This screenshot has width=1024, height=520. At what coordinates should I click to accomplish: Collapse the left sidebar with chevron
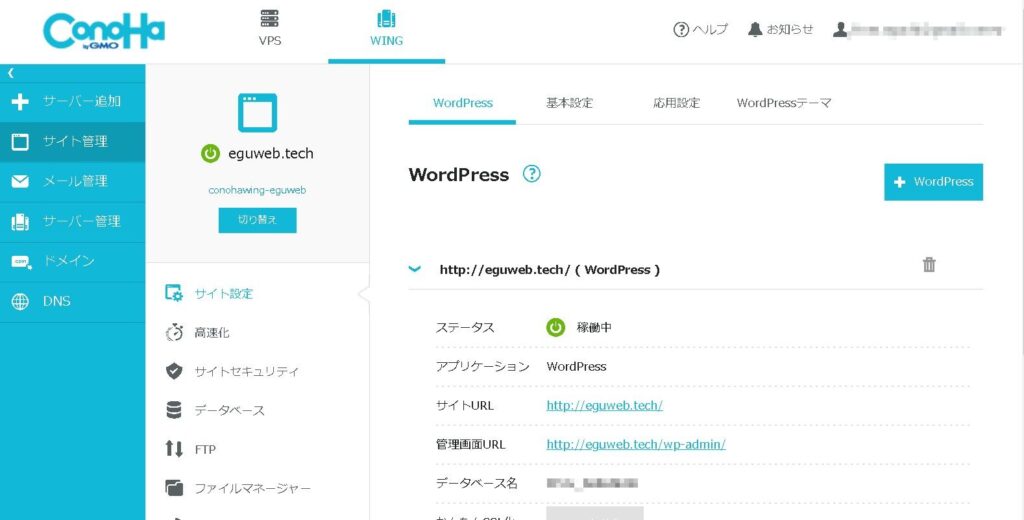pos(11,73)
